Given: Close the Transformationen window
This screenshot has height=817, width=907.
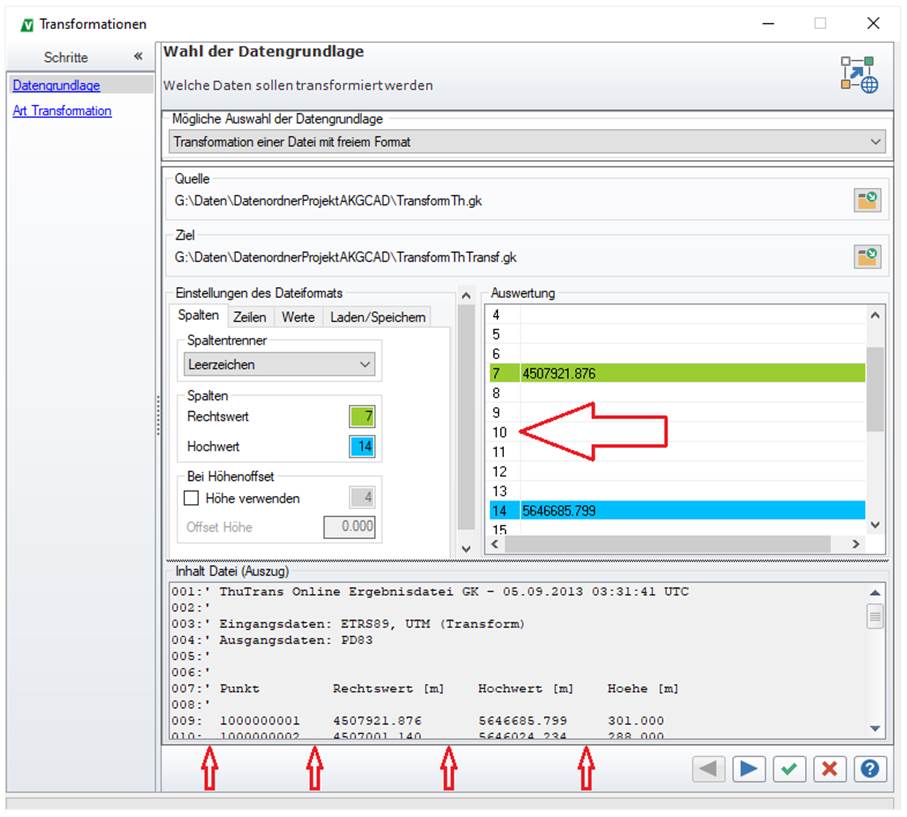Looking at the screenshot, I should (873, 23).
